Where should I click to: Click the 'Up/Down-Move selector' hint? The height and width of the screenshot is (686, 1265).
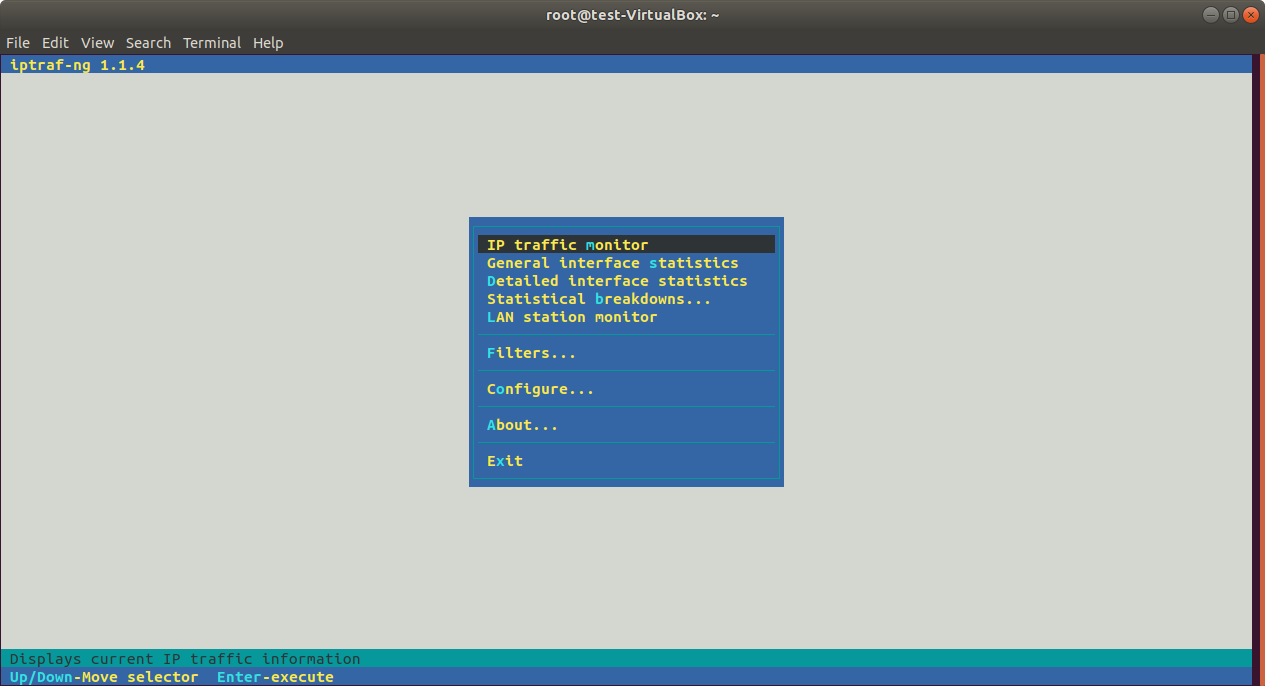[x=104, y=677]
